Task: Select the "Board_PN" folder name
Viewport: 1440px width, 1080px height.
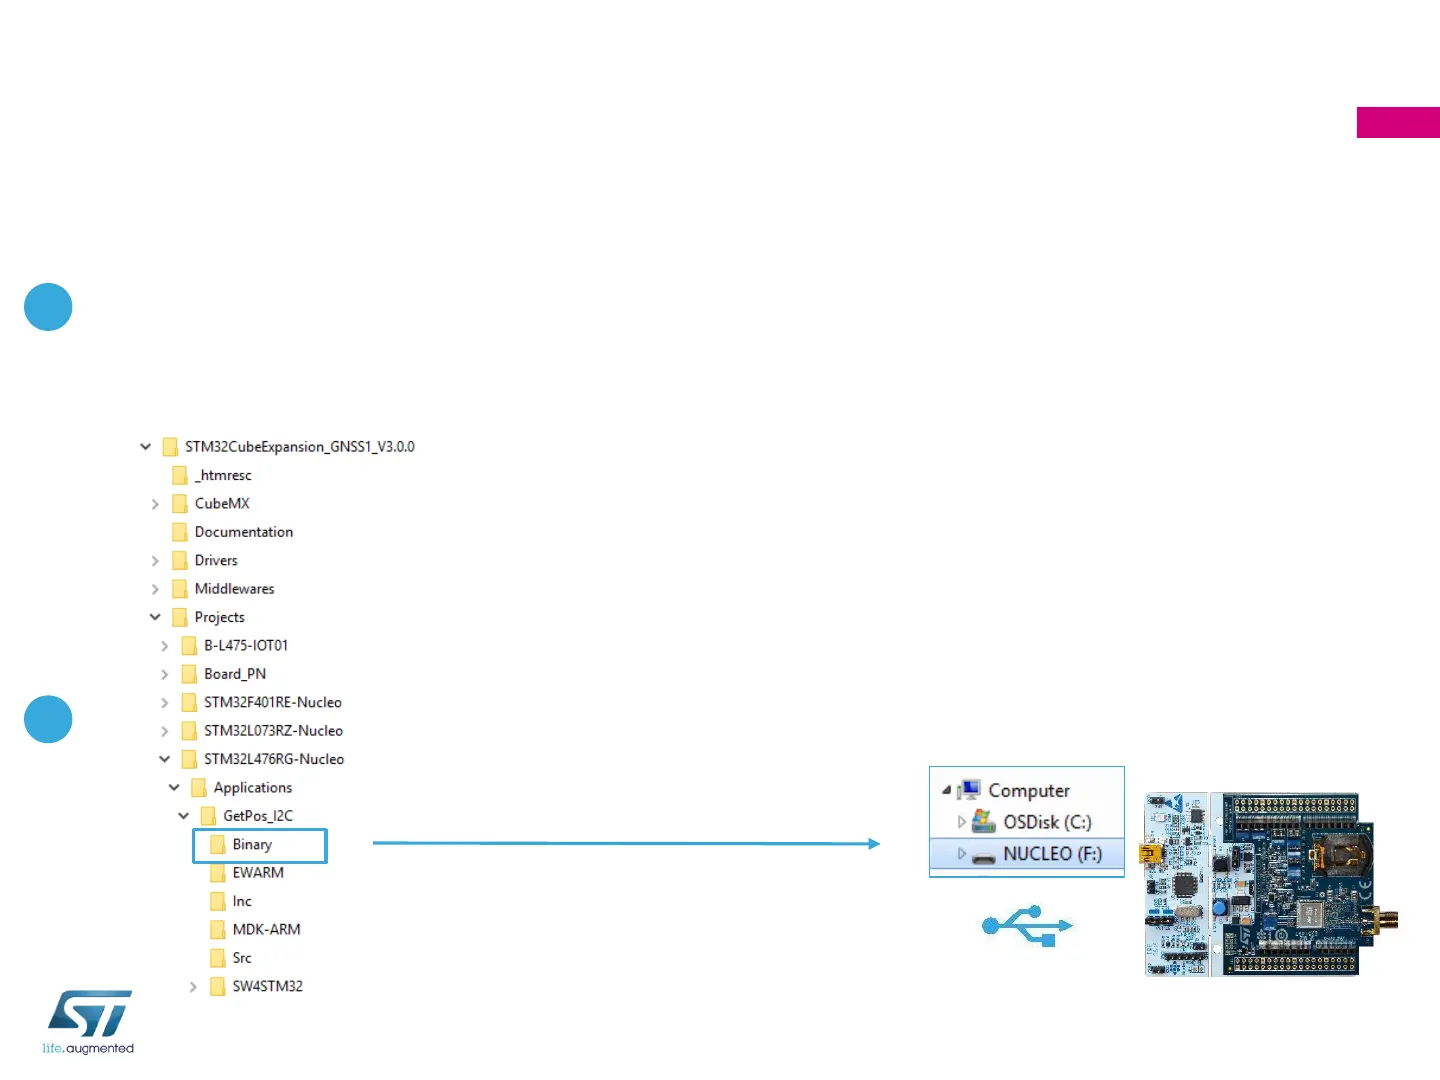Action: (235, 674)
